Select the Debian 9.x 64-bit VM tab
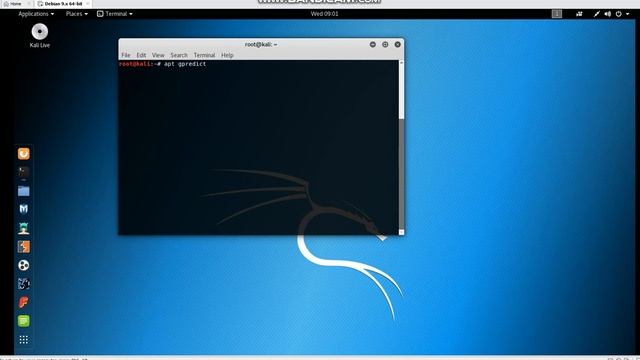This screenshot has width=640, height=360. (x=63, y=4)
